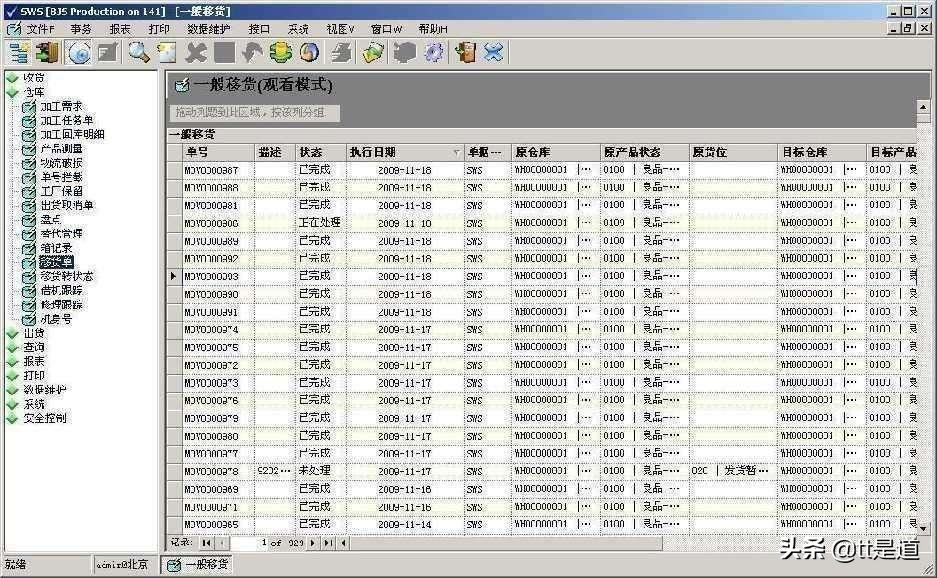This screenshot has height=578, width=937.
Task: Expand the 出货 tree section
Action: pyautogui.click(x=13, y=334)
